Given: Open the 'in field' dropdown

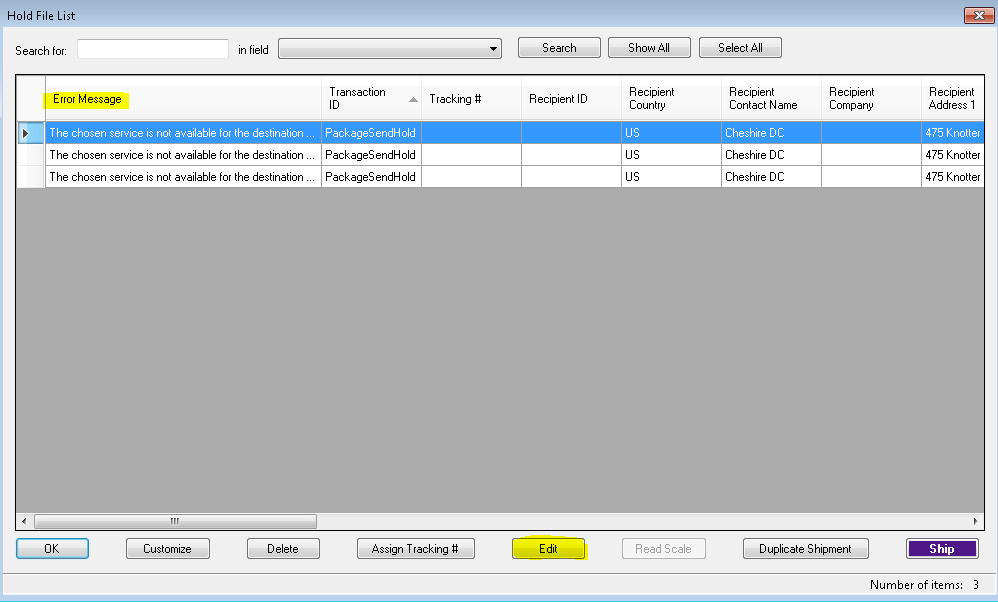Looking at the screenshot, I should 390,49.
